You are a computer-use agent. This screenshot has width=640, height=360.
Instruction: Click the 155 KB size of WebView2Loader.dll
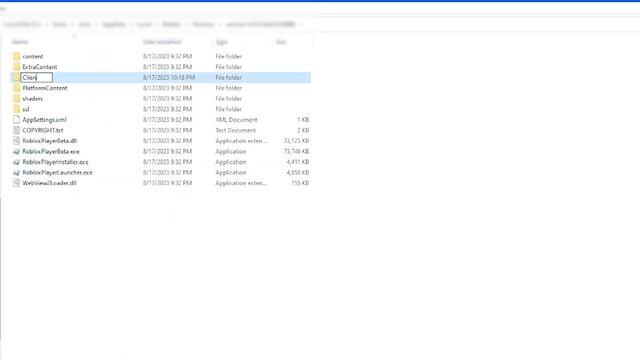pos(300,183)
